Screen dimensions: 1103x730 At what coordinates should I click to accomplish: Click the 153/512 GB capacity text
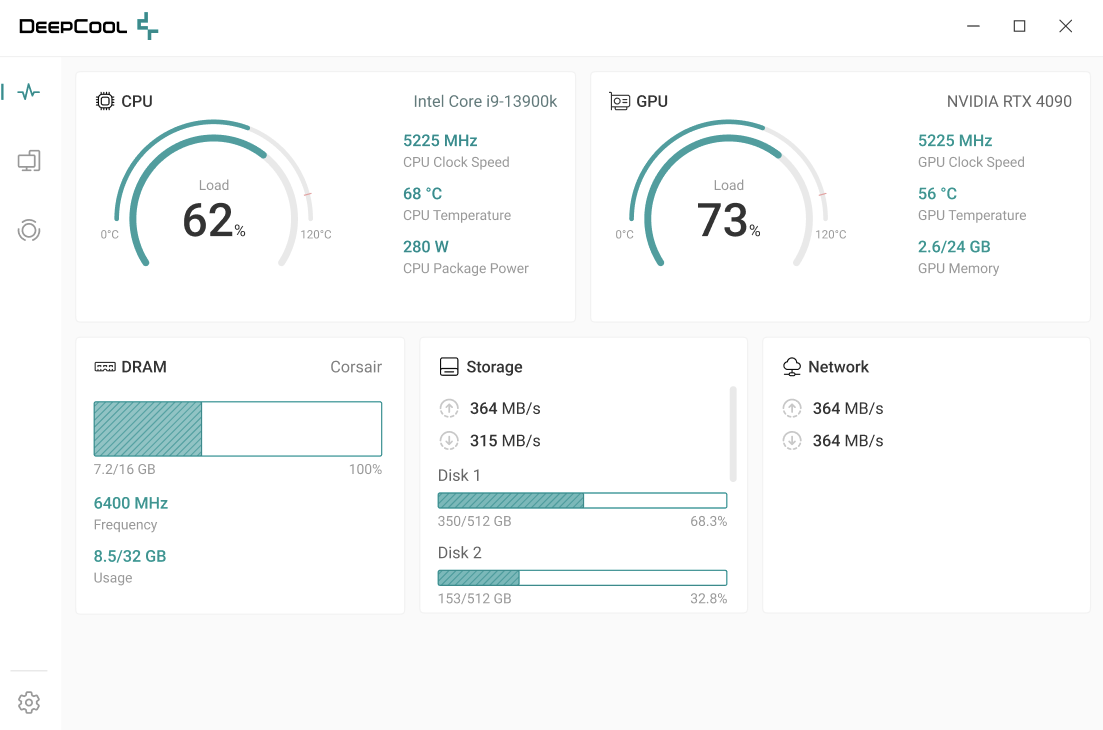475,598
